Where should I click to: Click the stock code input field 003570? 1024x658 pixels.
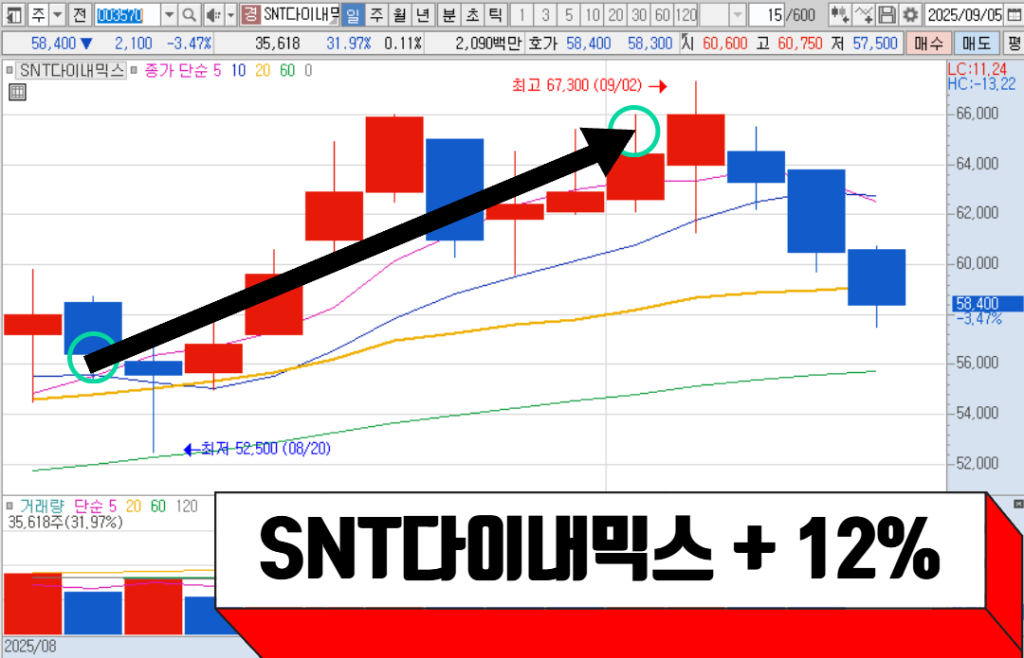[126, 15]
